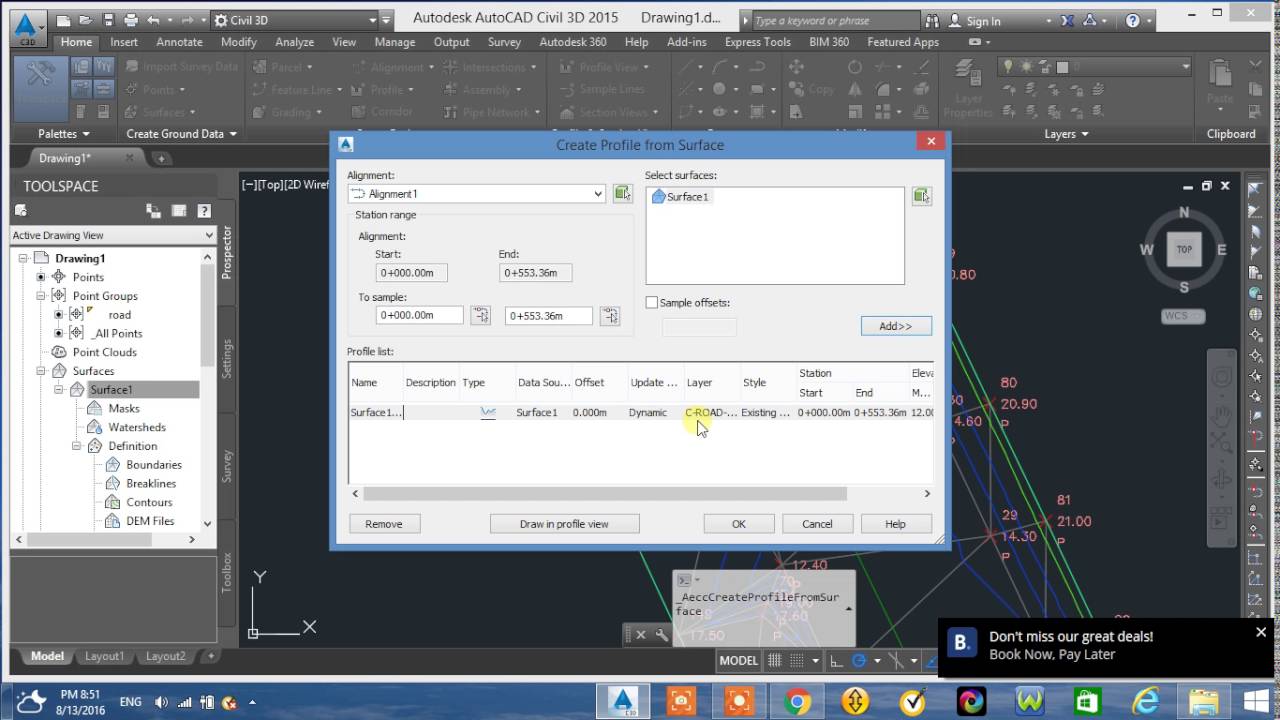Click the profile type icon in Surface1 row
1280x720 pixels.
[488, 412]
